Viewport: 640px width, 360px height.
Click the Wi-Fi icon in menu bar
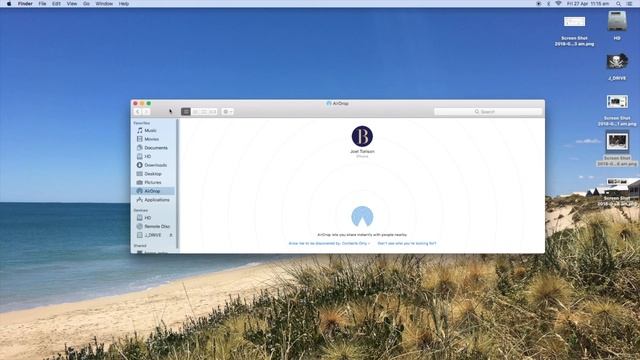click(x=558, y=4)
